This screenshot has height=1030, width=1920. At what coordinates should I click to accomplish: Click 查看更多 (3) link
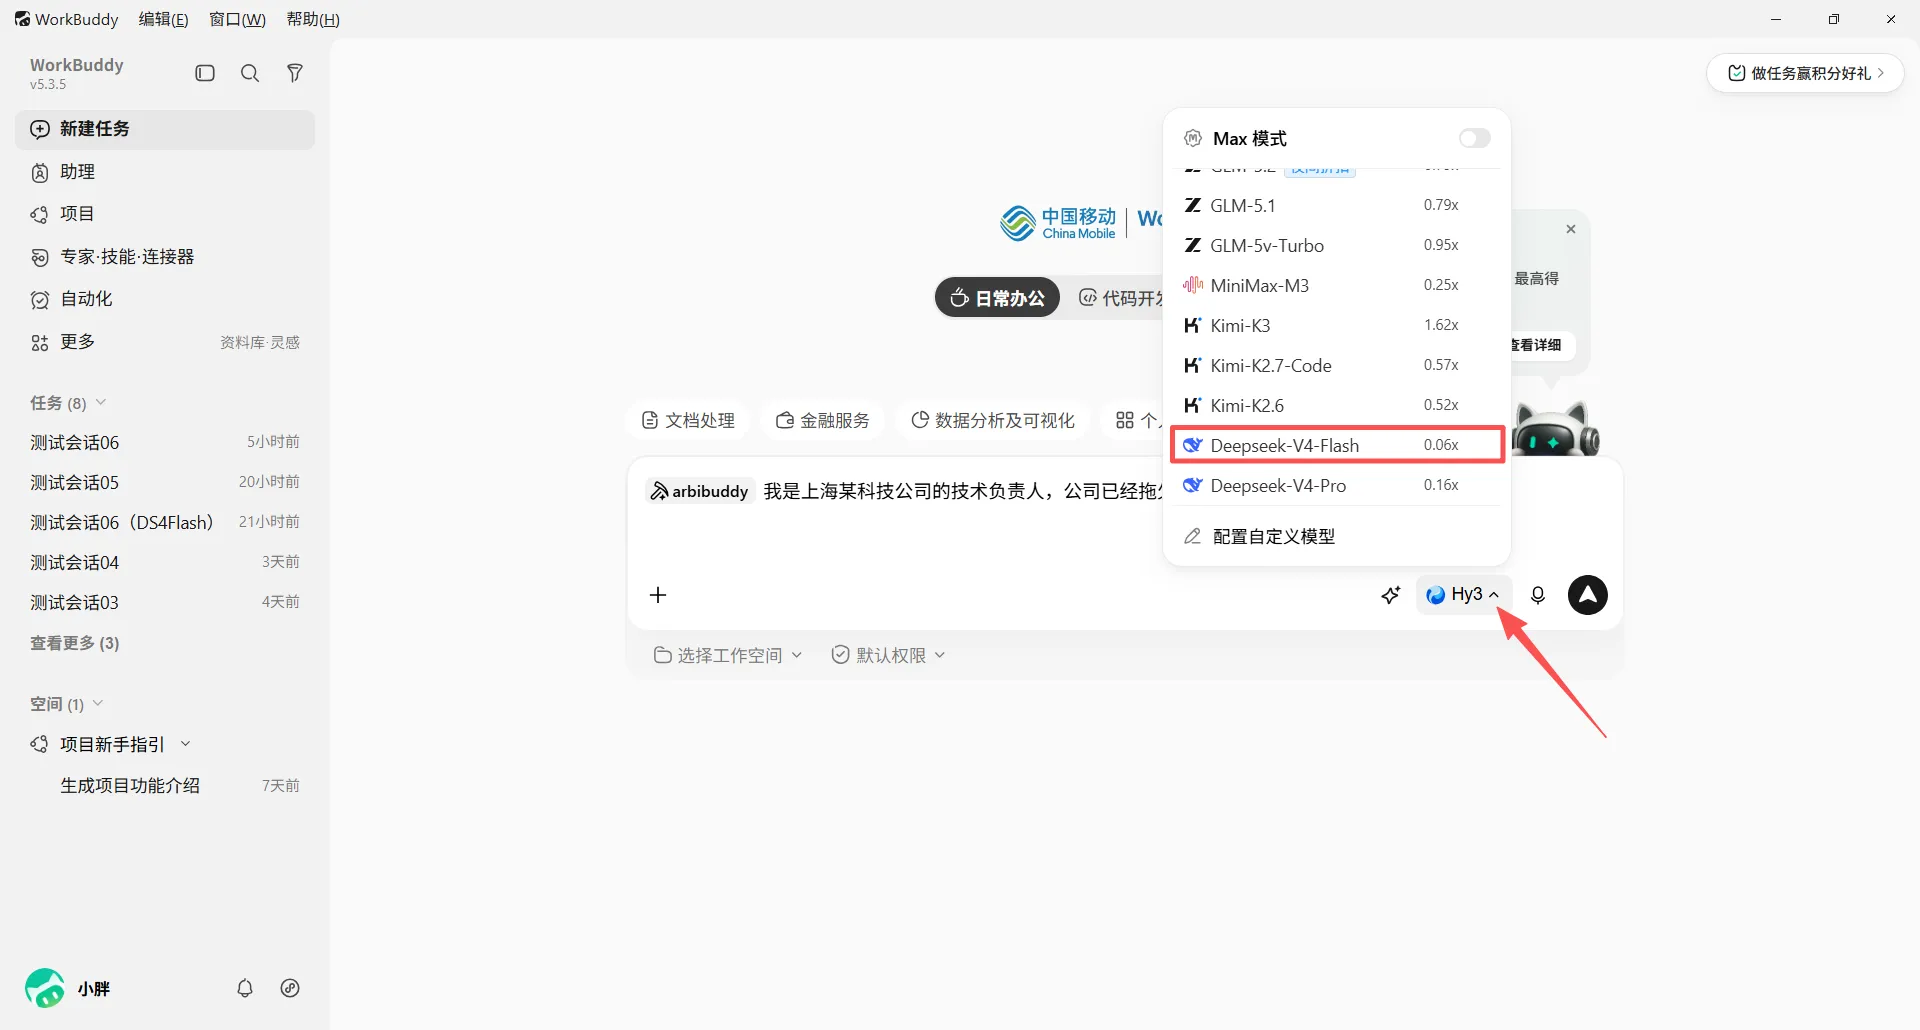tap(75, 643)
